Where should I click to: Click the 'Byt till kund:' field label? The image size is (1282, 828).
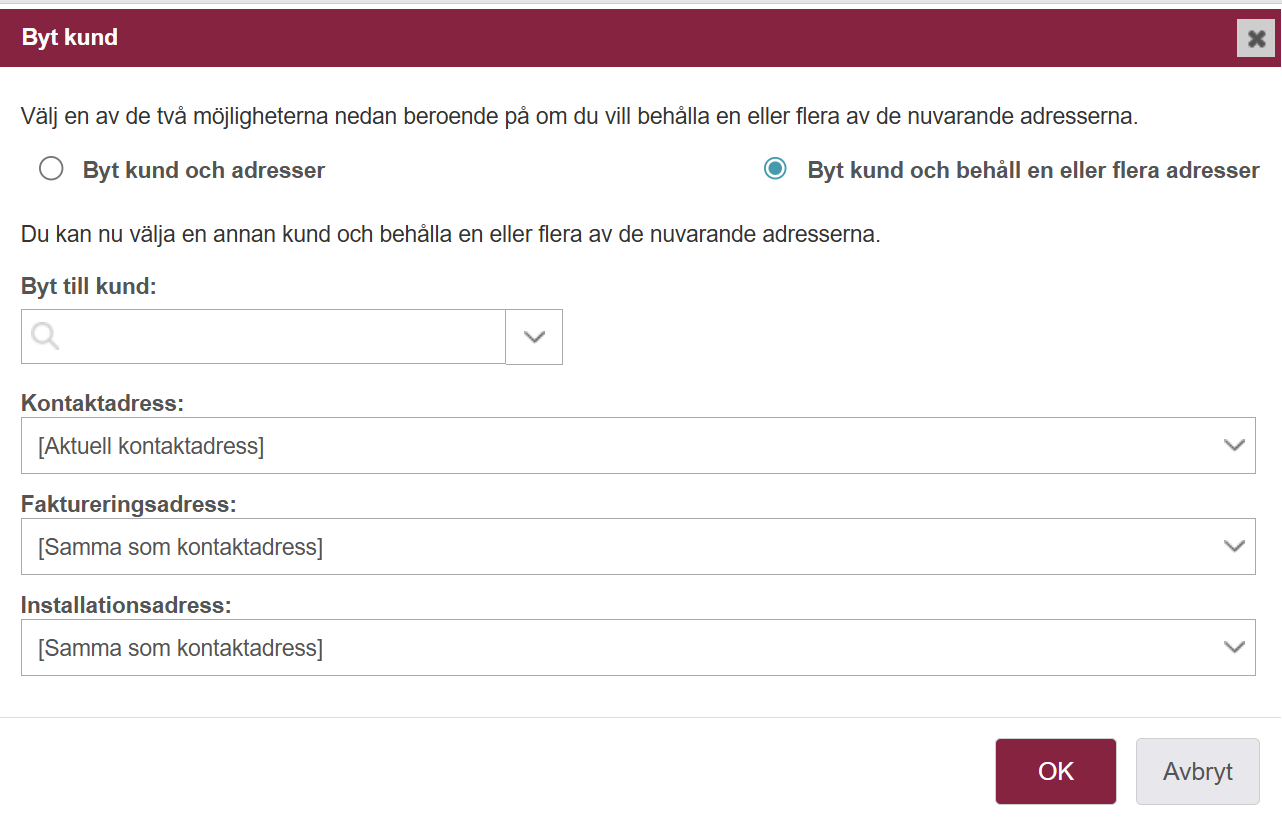[x=89, y=286]
